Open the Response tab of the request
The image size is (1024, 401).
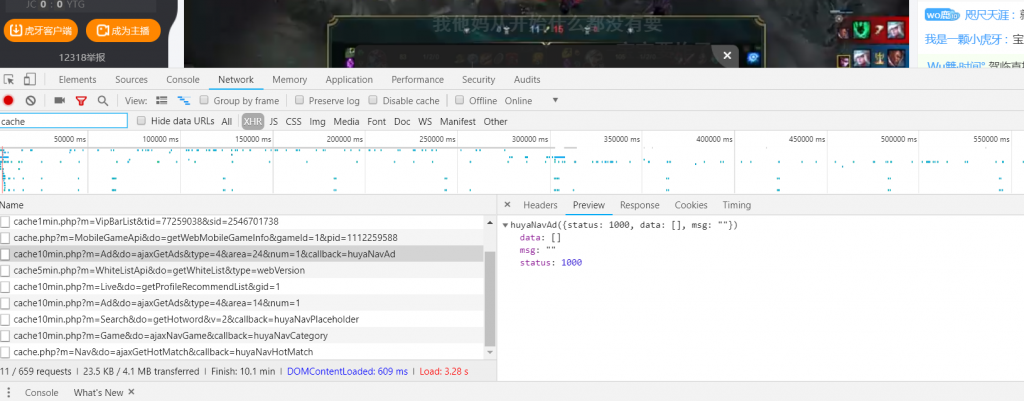pyautogui.click(x=639, y=205)
